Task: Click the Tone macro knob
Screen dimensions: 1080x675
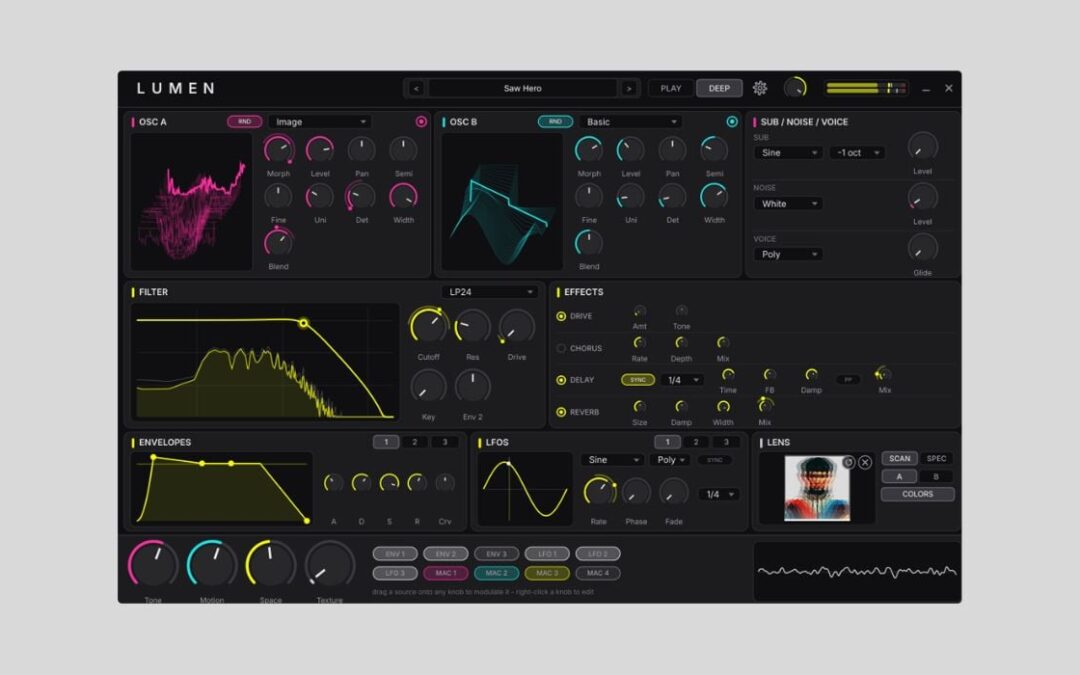Action: tap(153, 564)
